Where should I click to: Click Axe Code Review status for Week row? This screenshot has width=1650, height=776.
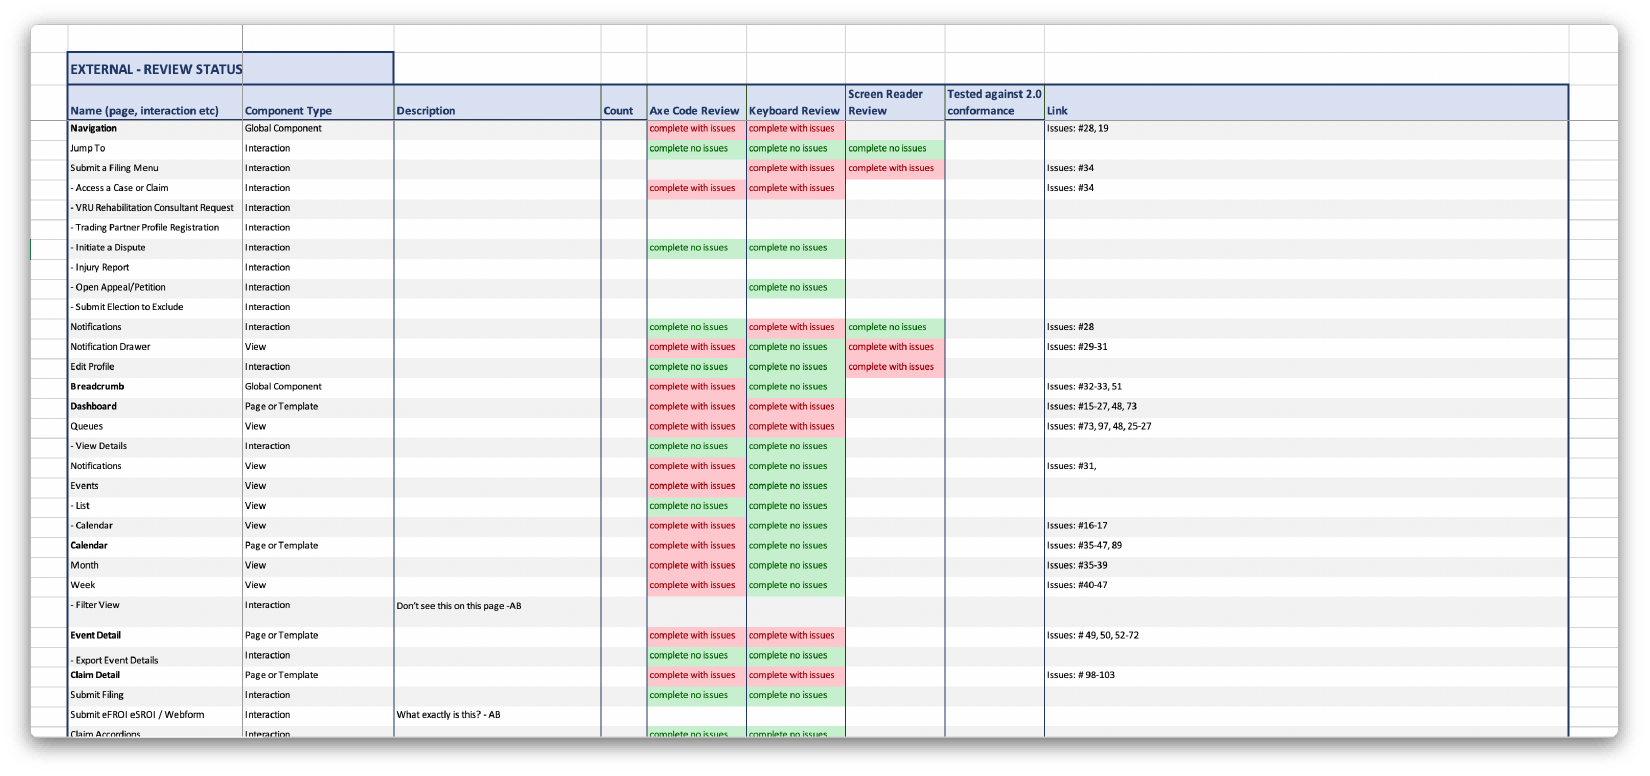click(x=696, y=586)
